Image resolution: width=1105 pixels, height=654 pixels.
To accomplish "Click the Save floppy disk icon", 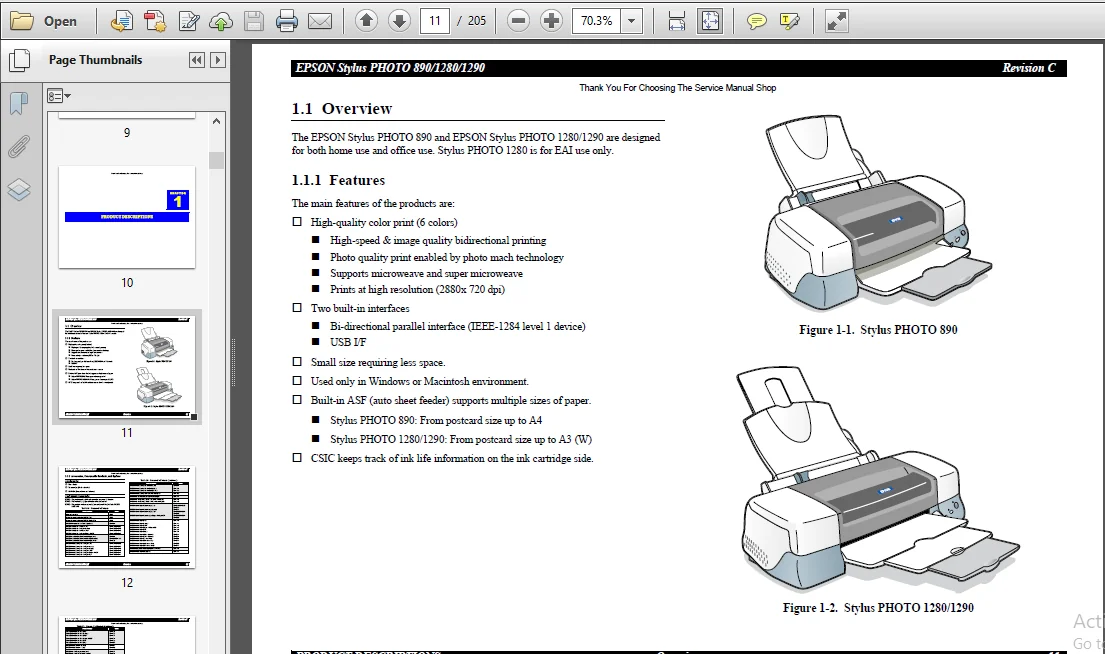I will click(x=254, y=21).
